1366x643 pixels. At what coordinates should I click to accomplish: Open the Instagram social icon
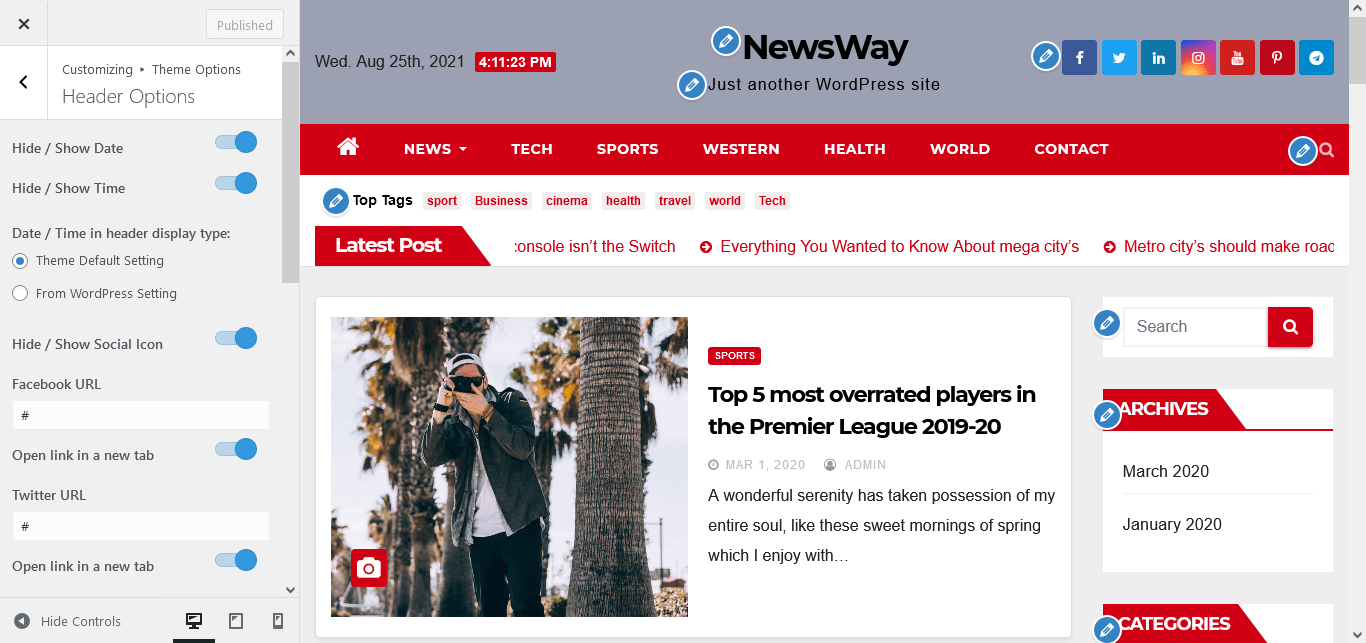[1198, 58]
